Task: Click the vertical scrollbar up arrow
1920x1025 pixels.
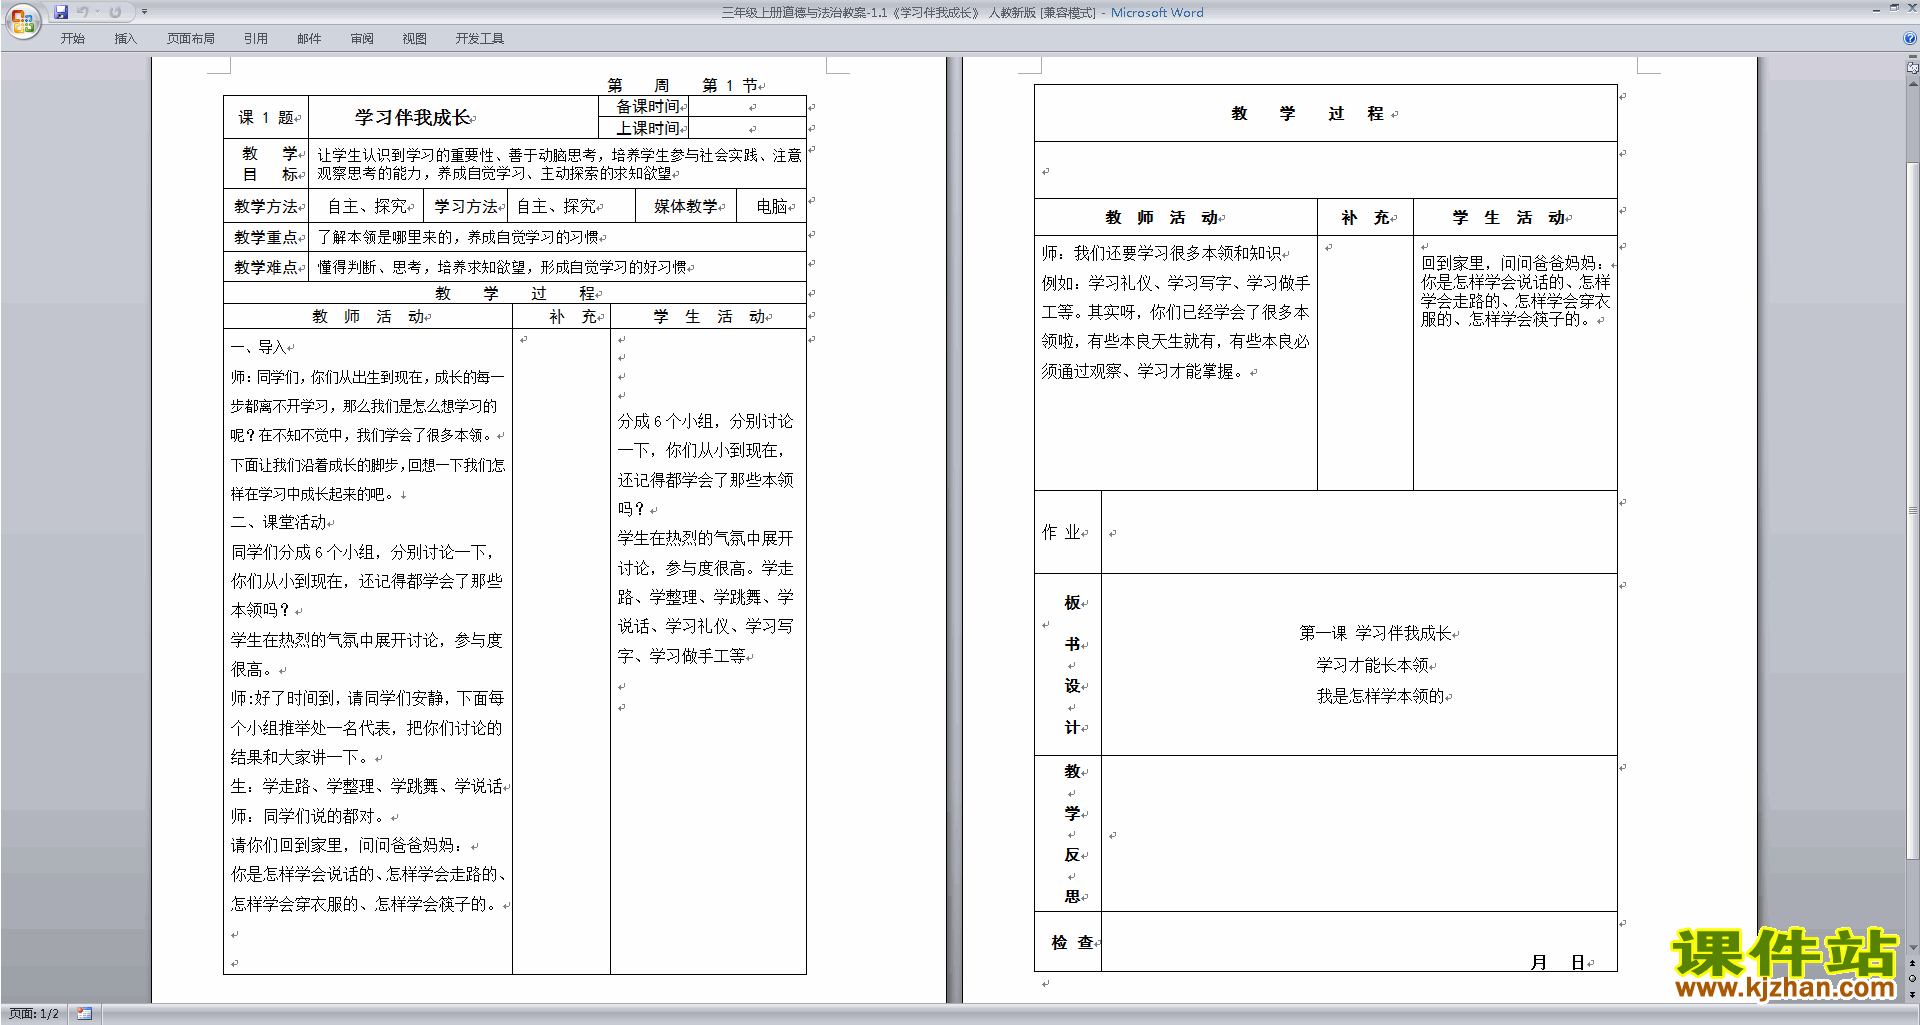Action: [x=1913, y=84]
